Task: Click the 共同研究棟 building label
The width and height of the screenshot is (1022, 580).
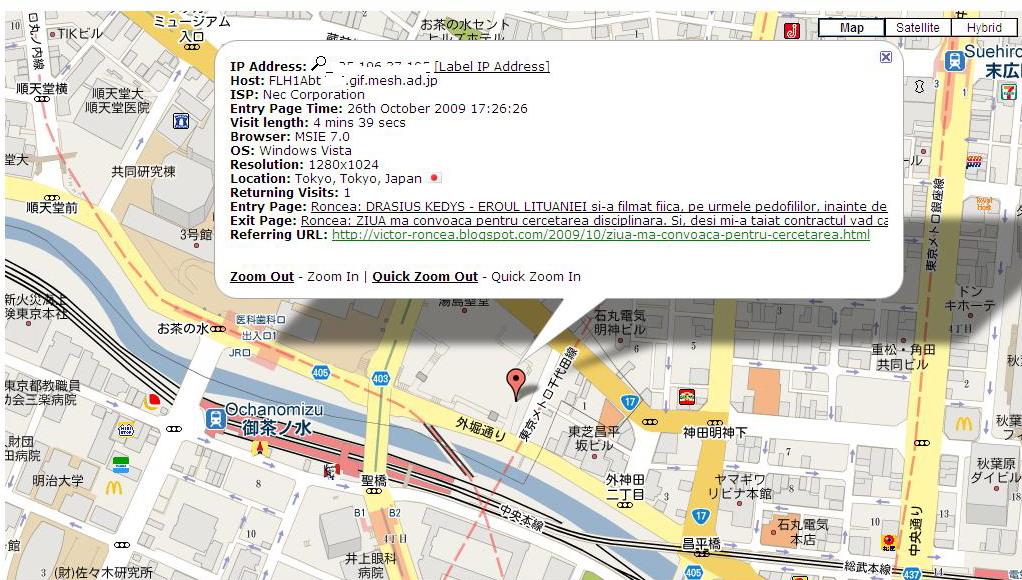Action: 143,171
